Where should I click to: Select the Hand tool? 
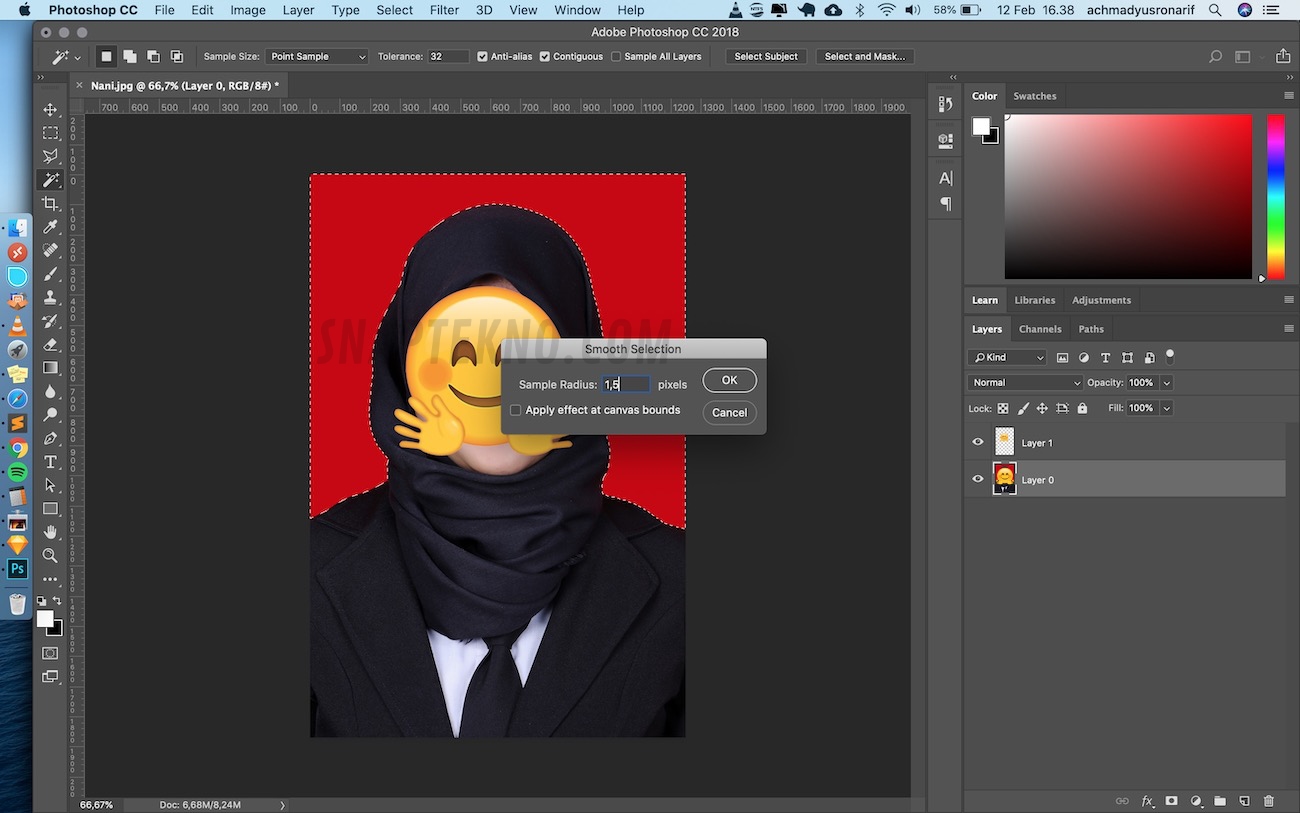(x=50, y=532)
